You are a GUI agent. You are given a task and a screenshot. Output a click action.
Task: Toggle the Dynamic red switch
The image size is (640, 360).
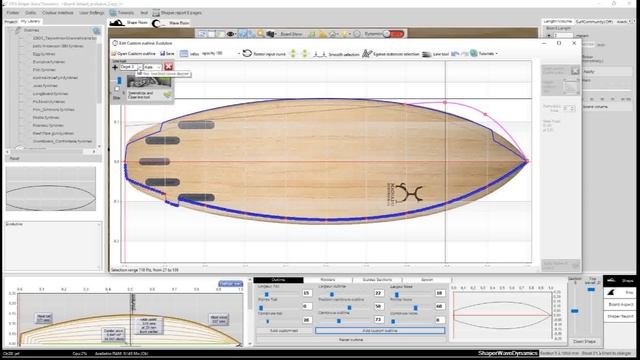[x=393, y=34]
